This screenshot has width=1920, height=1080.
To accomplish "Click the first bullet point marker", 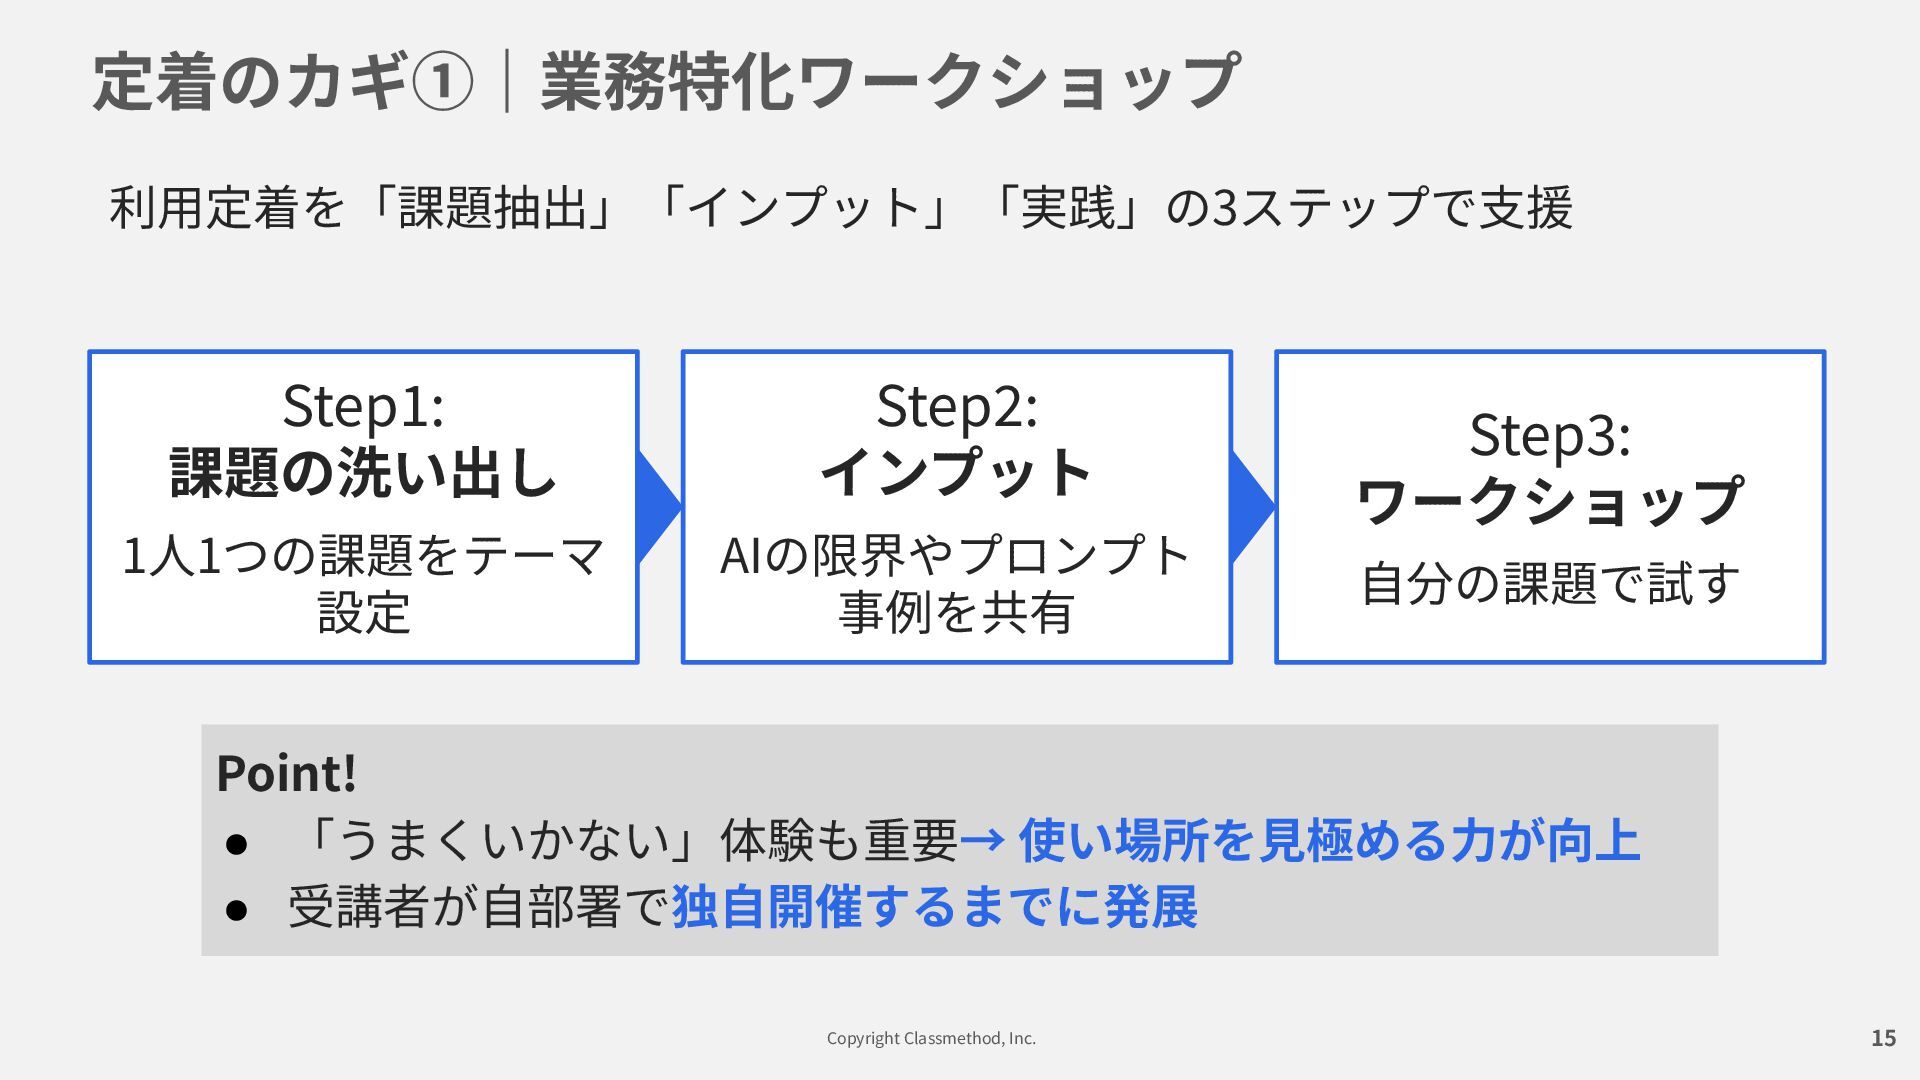I will click(x=236, y=843).
